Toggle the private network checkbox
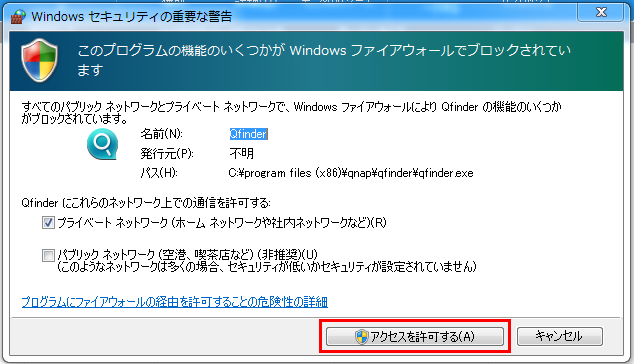 (x=48, y=222)
